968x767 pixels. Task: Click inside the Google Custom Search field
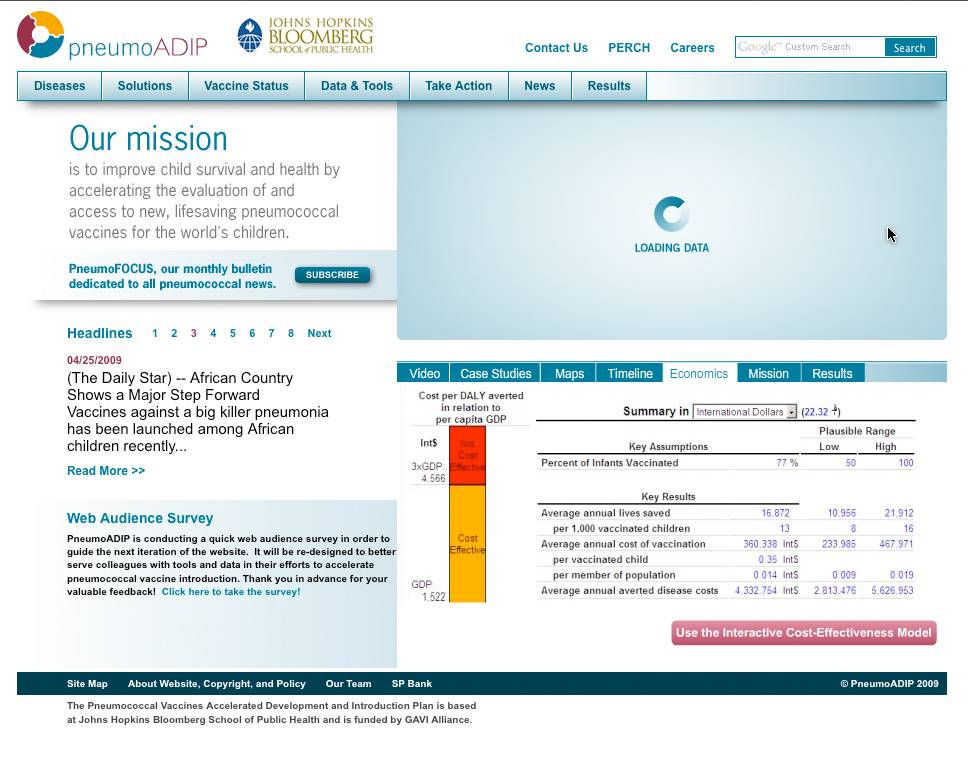point(810,47)
